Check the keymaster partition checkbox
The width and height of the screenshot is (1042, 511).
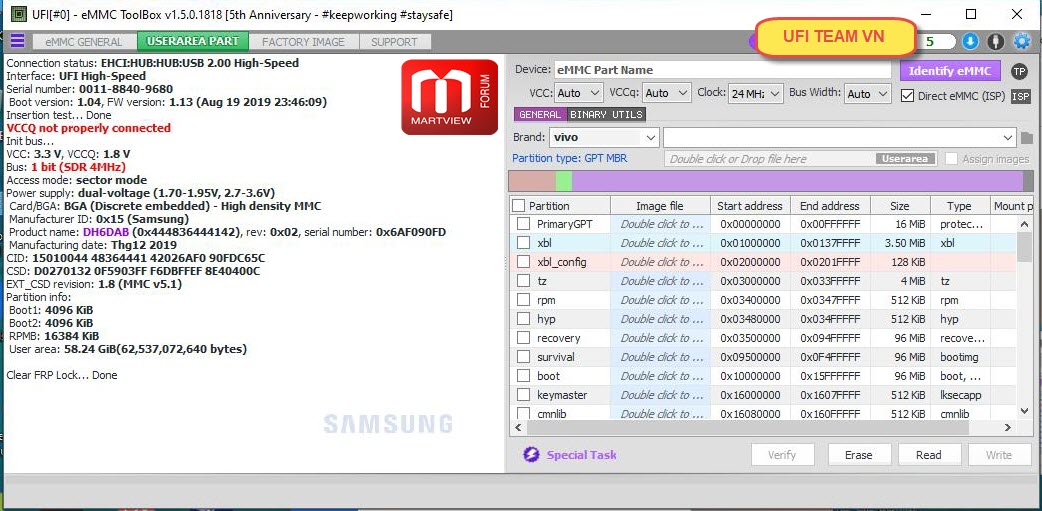pyautogui.click(x=524, y=395)
